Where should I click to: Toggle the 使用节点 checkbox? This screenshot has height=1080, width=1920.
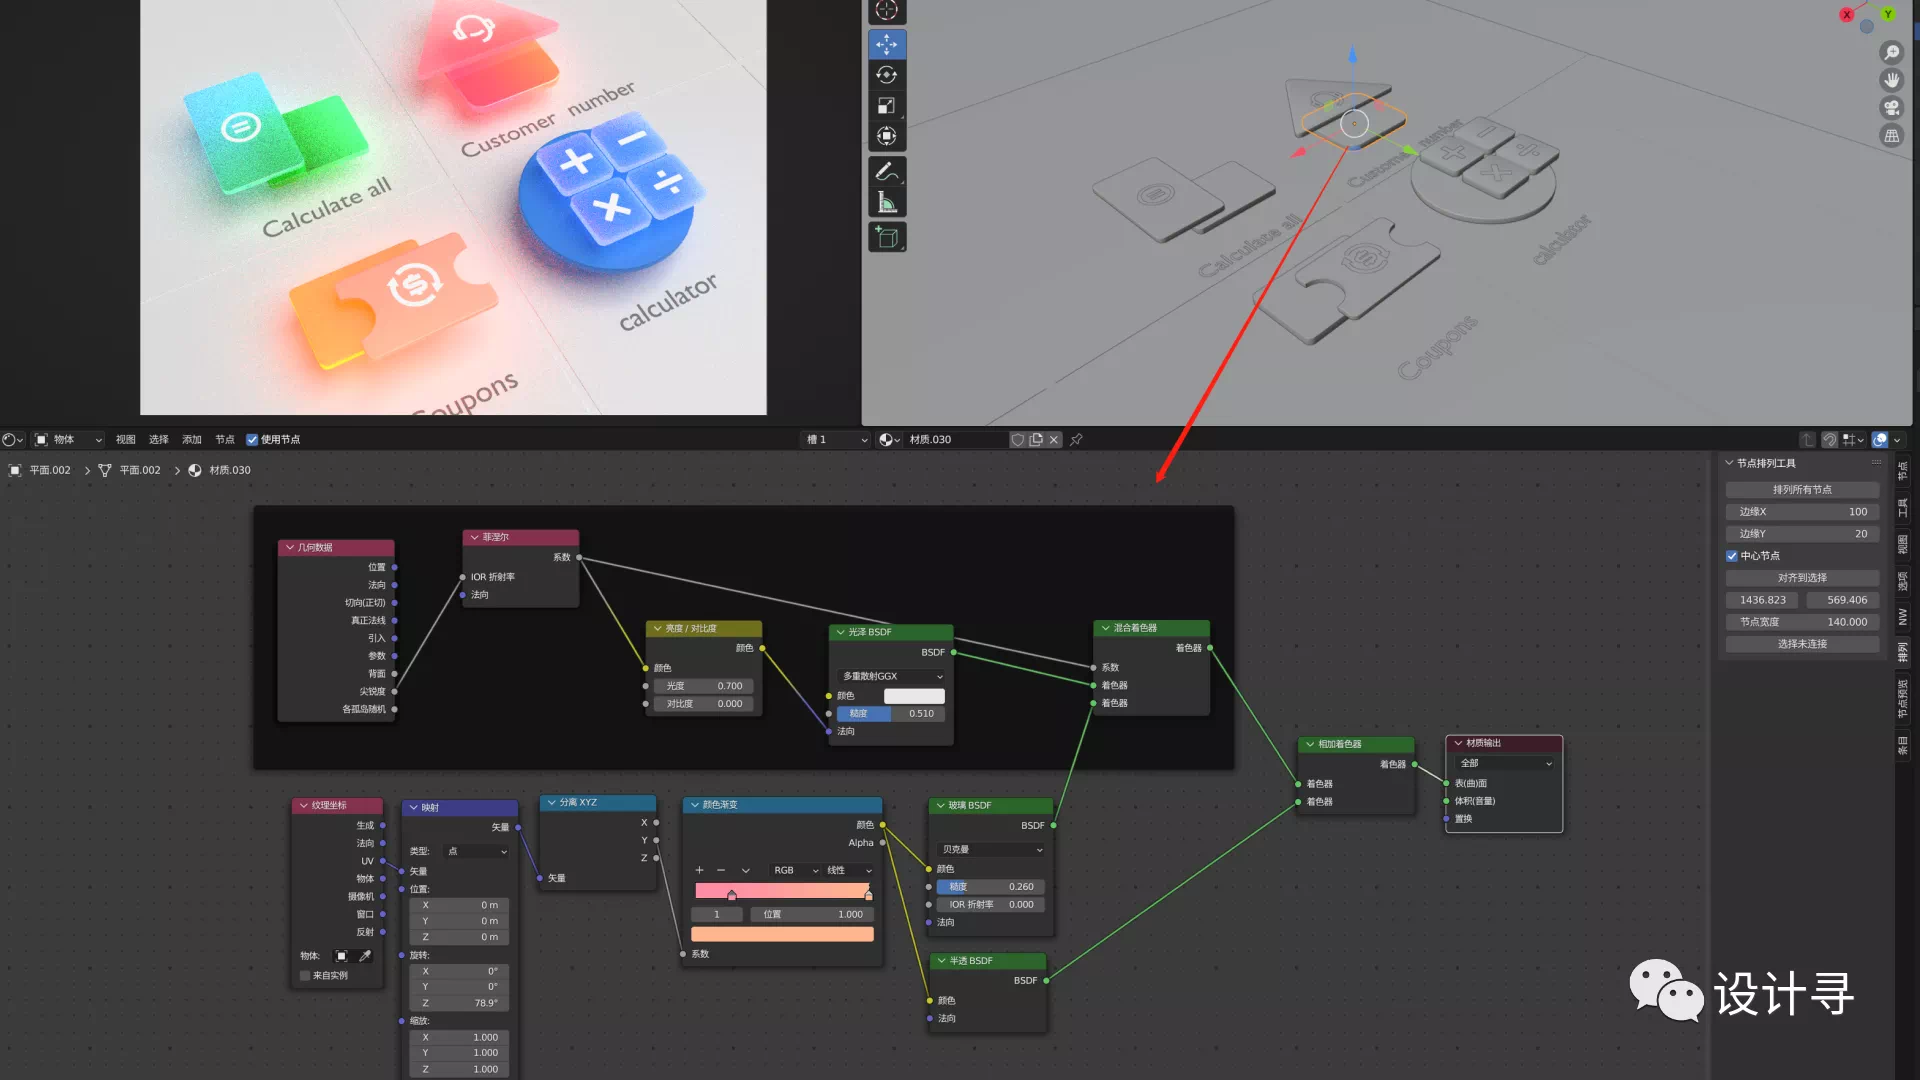pyautogui.click(x=252, y=440)
